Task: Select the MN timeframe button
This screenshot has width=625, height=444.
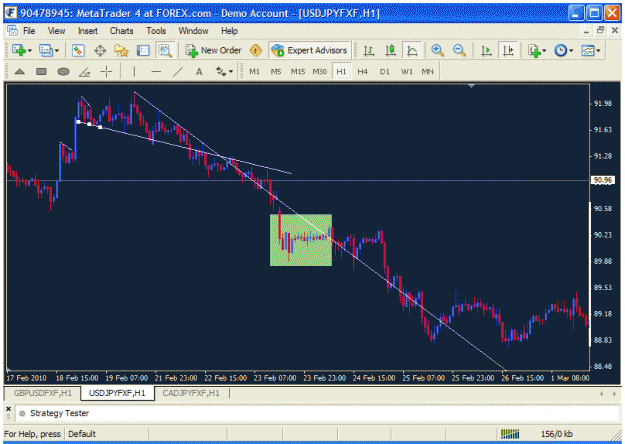Action: [427, 72]
